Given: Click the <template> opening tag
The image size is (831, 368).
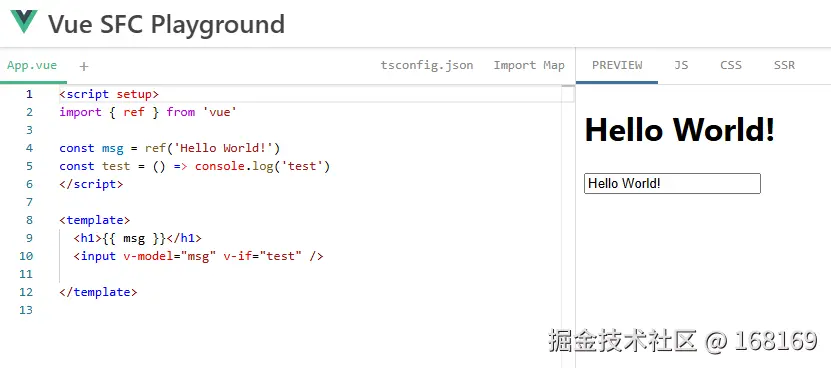Looking at the screenshot, I should point(94,221).
